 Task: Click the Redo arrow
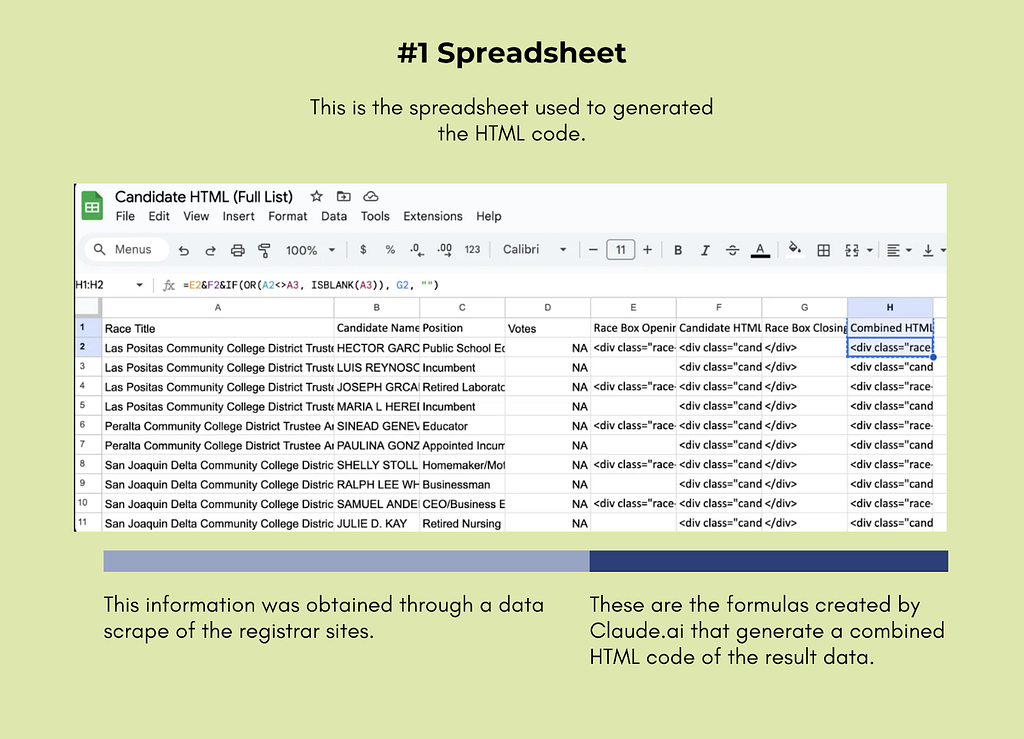click(x=210, y=250)
